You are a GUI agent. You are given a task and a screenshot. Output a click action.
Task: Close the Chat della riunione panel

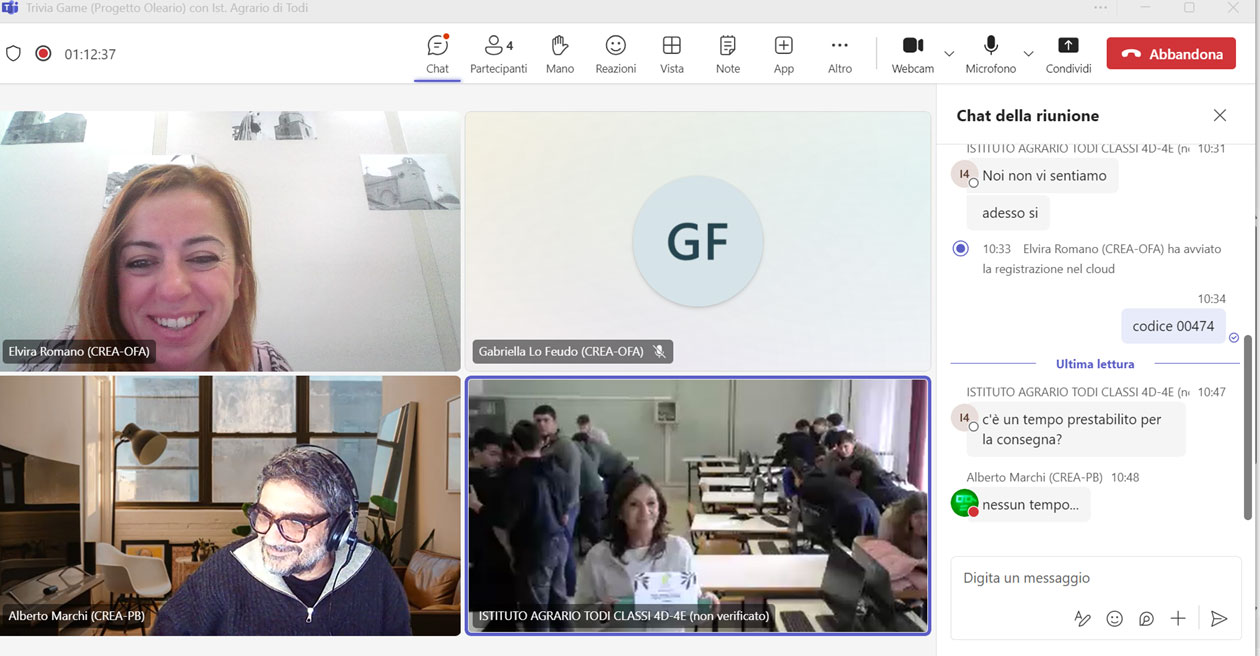1219,115
